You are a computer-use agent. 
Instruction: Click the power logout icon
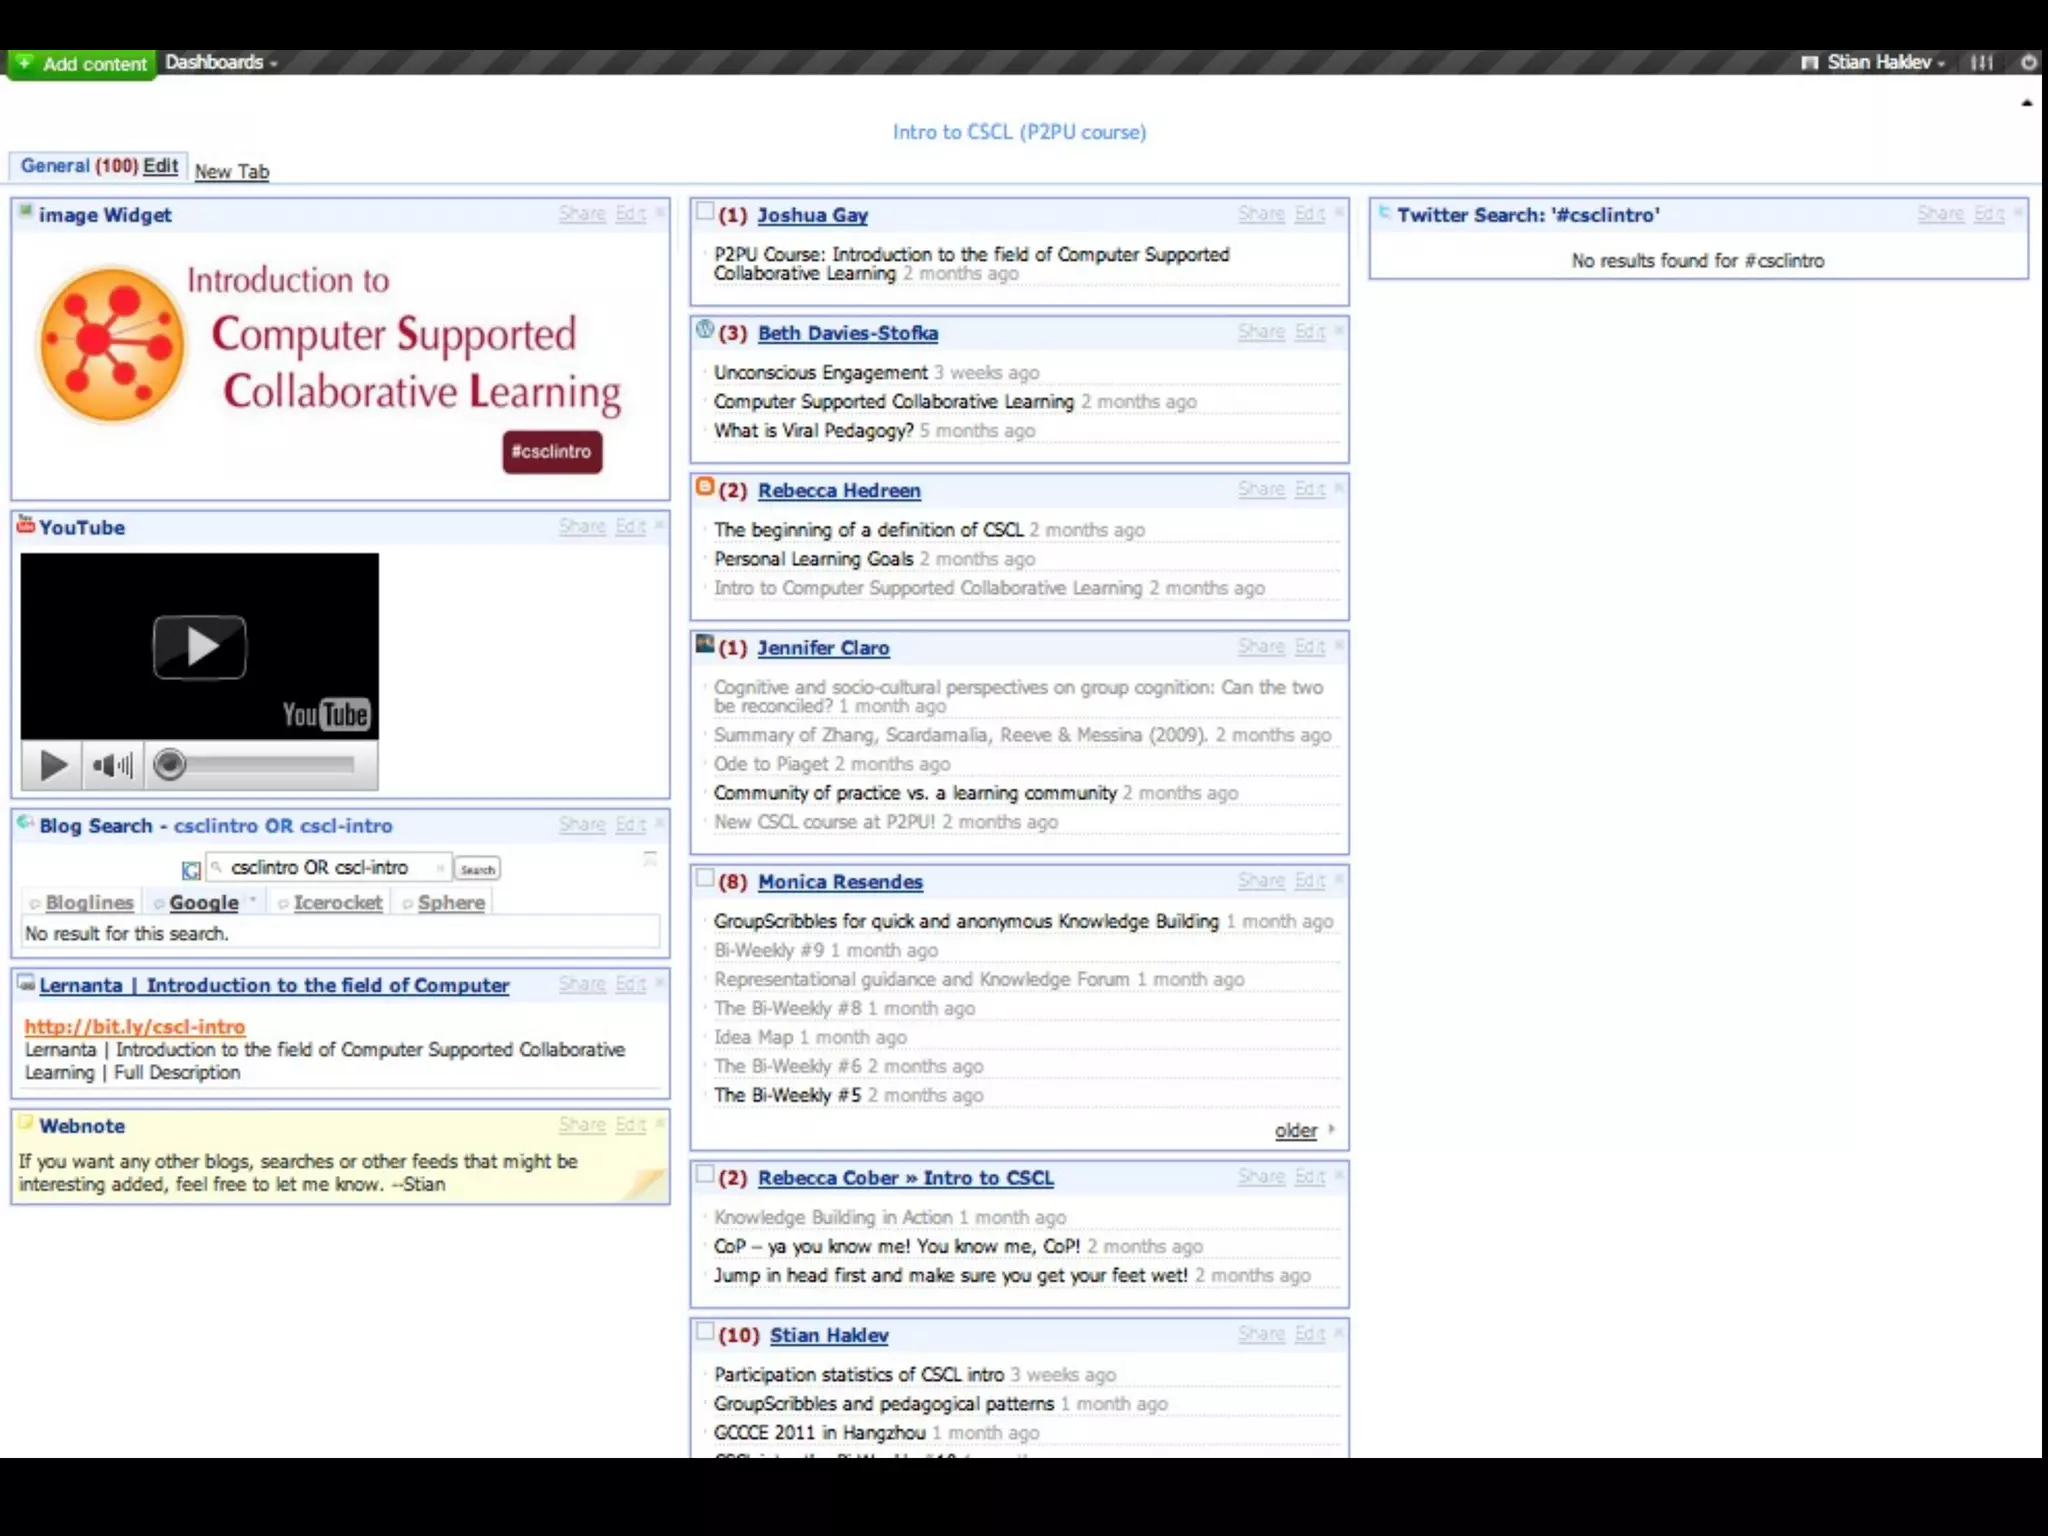pos(2028,63)
